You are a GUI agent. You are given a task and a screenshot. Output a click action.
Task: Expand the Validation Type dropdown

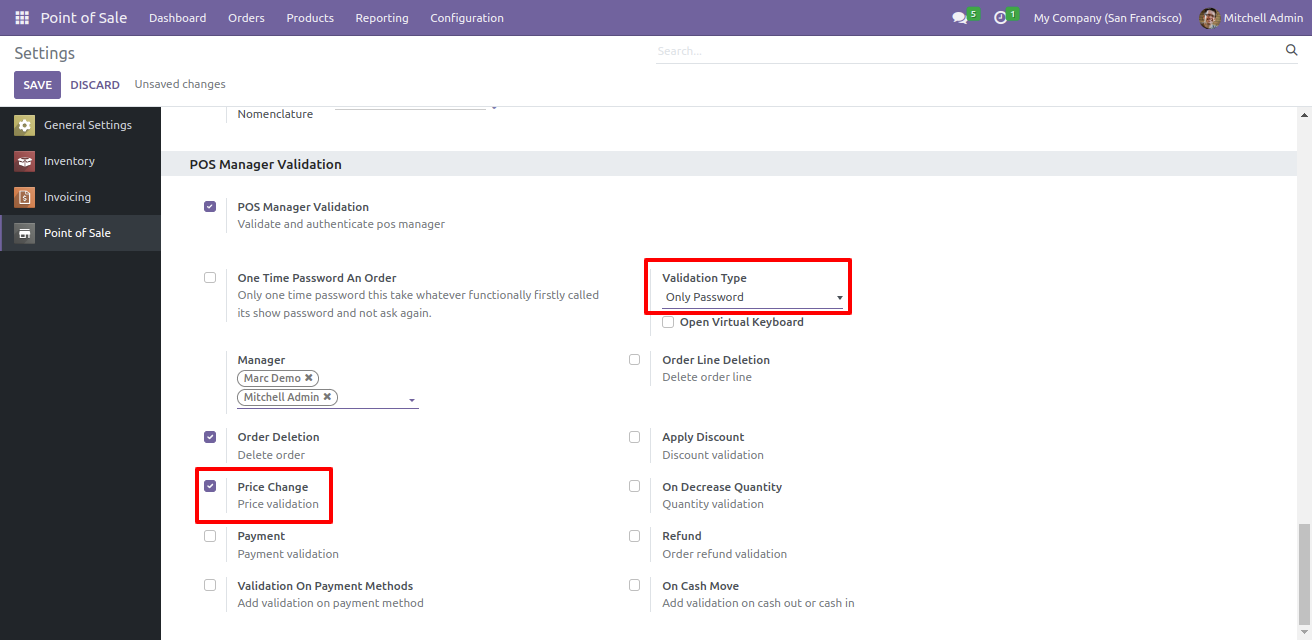point(754,297)
